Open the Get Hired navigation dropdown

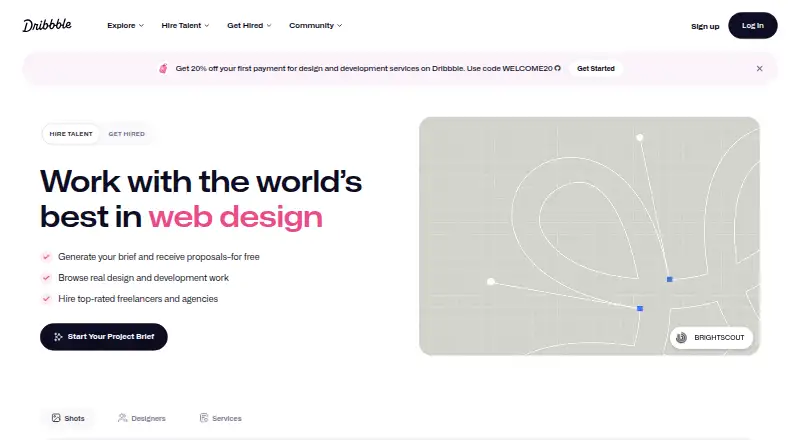[x=249, y=26]
